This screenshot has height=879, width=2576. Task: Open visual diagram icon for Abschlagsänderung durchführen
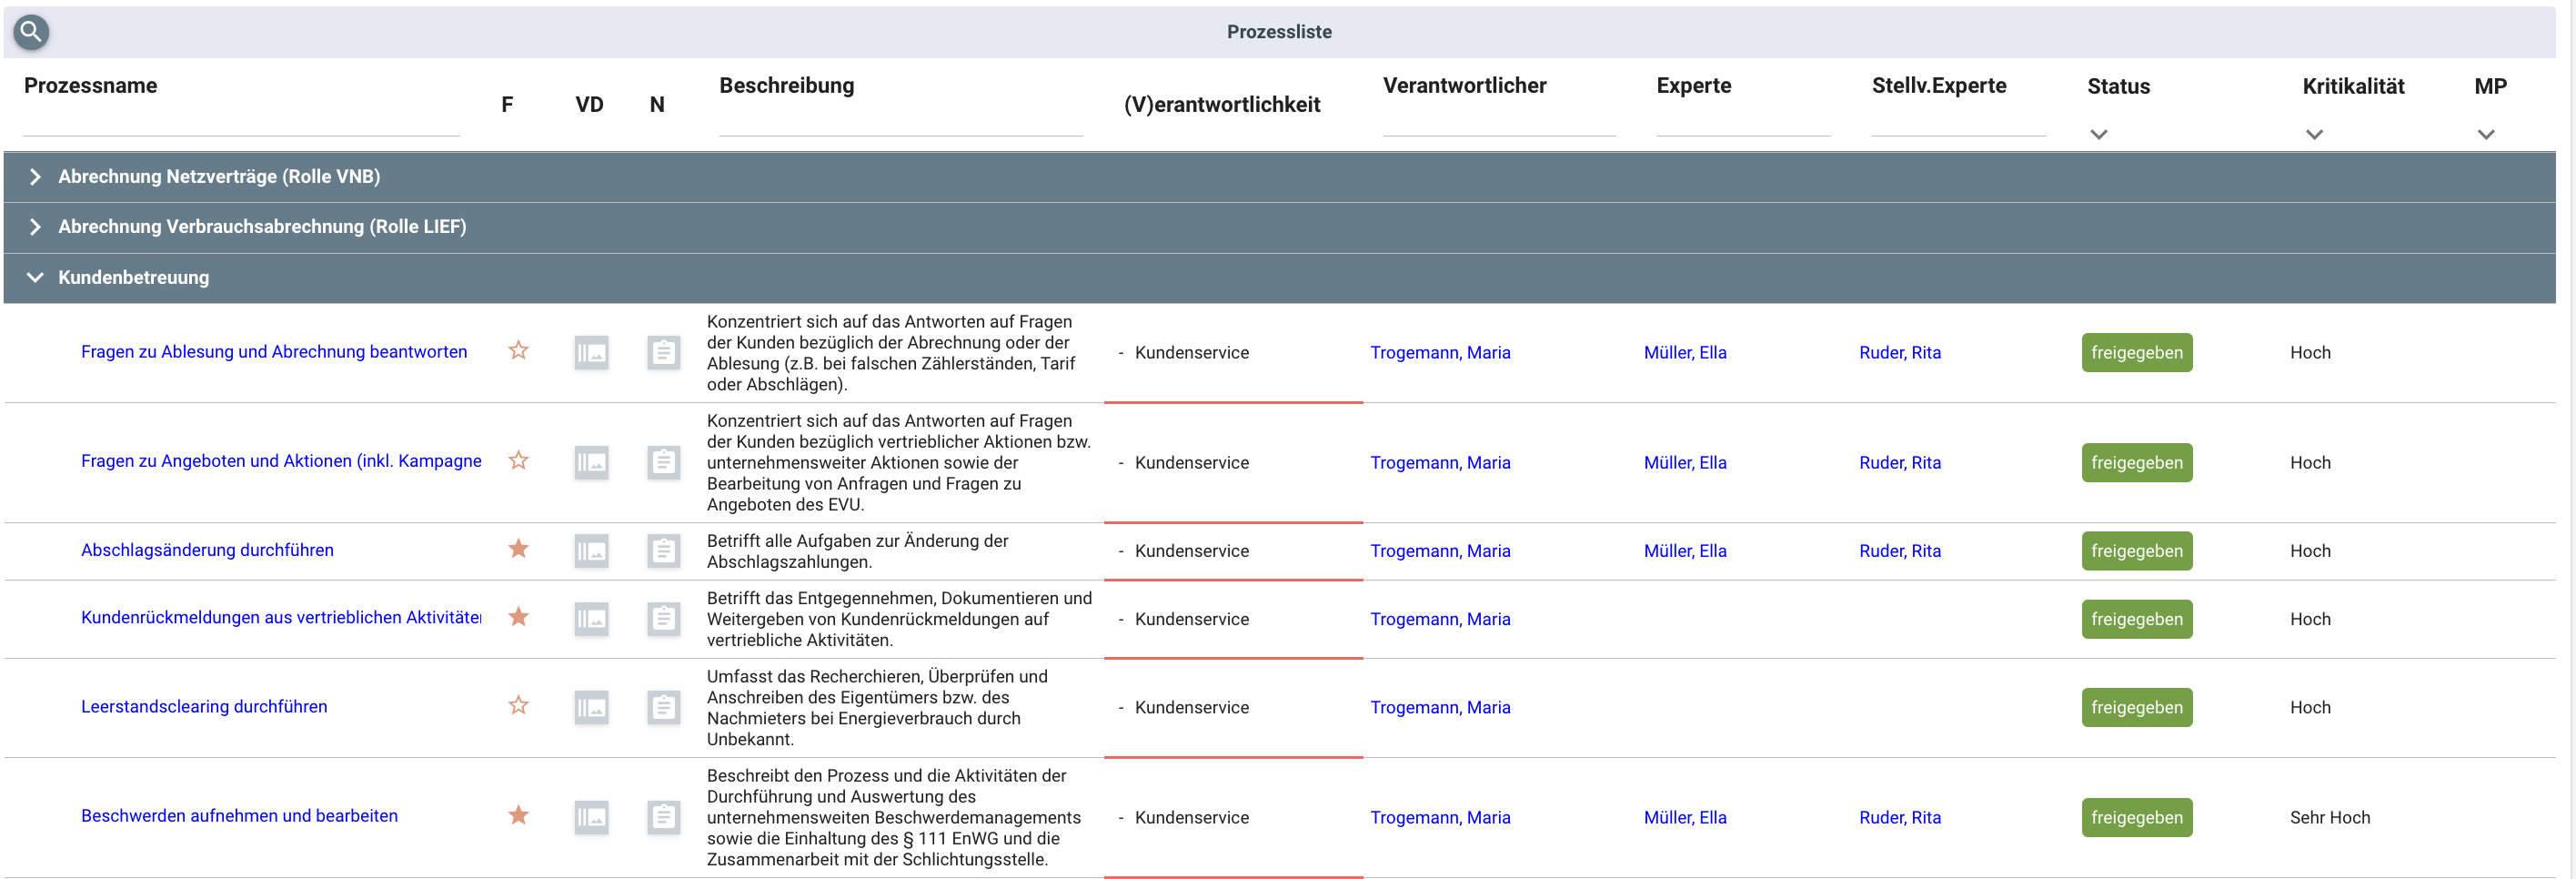tap(591, 551)
